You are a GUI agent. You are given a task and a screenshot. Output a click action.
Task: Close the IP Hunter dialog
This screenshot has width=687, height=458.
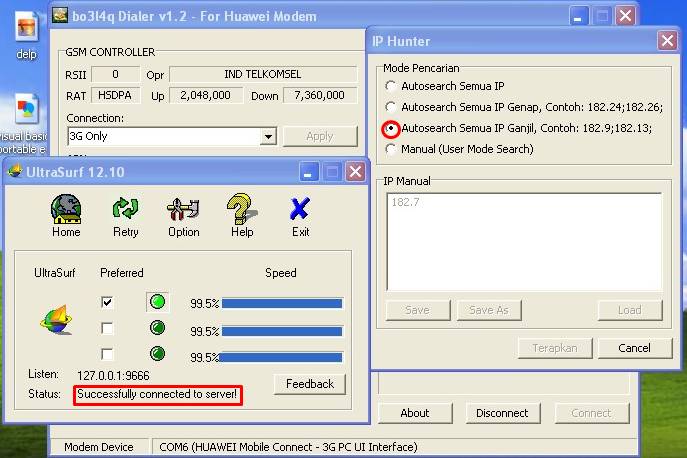[667, 41]
